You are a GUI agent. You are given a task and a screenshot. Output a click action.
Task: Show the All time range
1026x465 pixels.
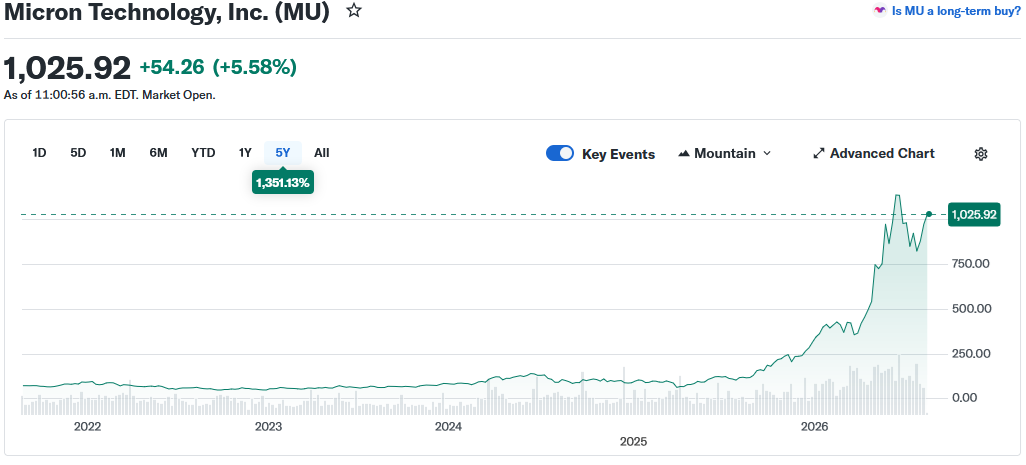pyautogui.click(x=321, y=153)
